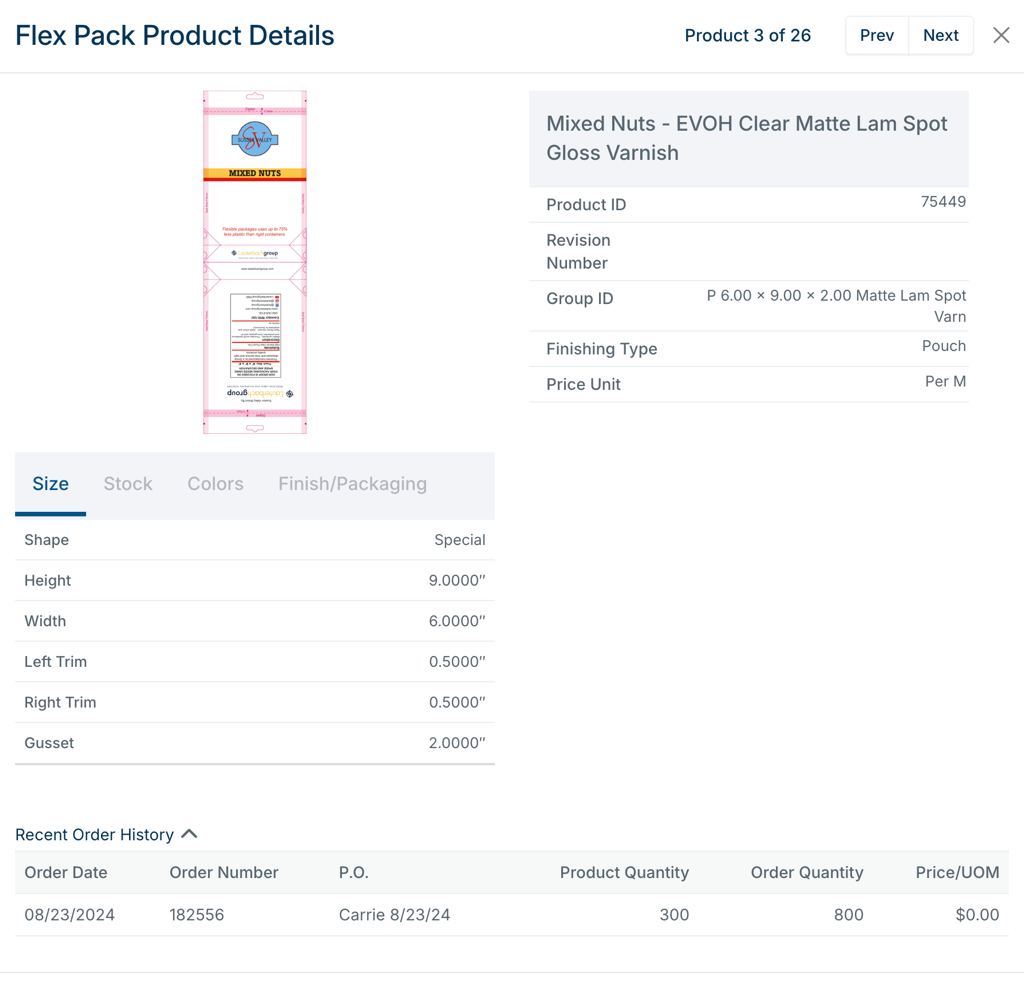
Task: Select order number 182556 in history
Action: tap(197, 915)
